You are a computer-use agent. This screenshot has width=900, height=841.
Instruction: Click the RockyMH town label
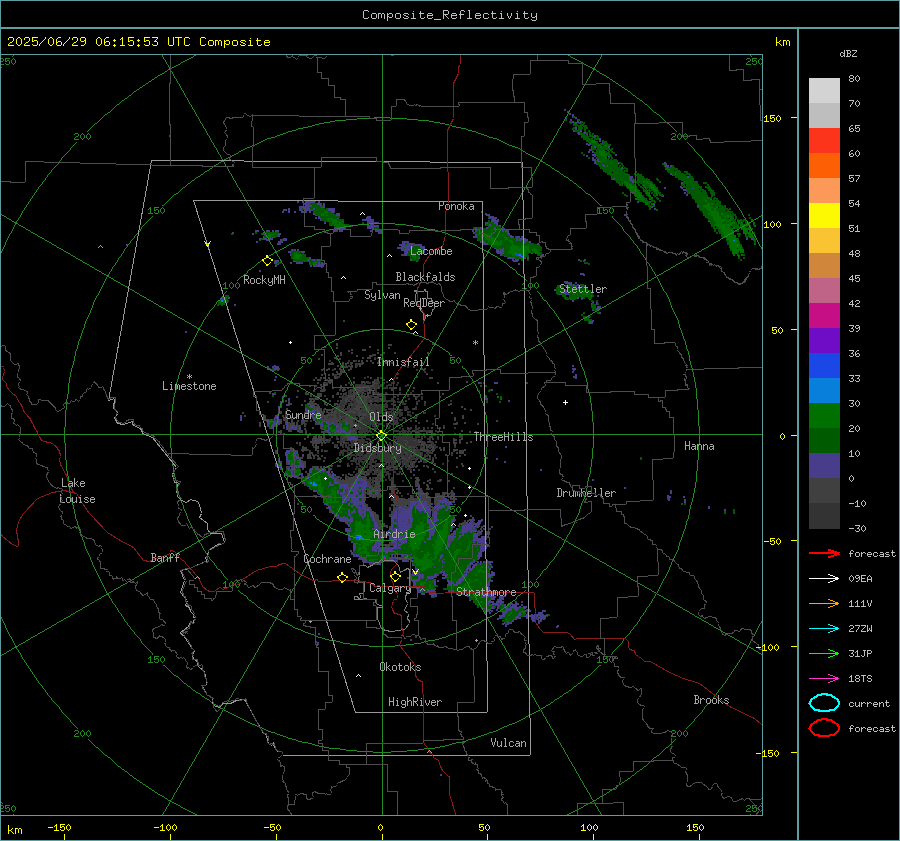(x=264, y=280)
